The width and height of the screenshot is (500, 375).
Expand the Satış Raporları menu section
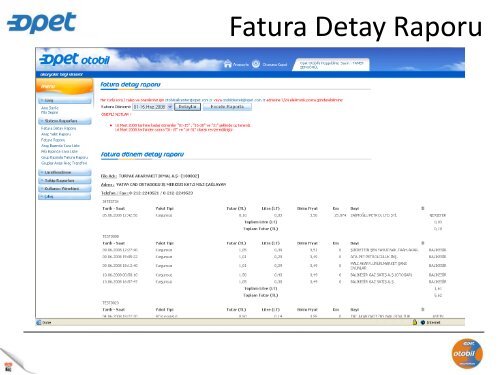[65, 180]
